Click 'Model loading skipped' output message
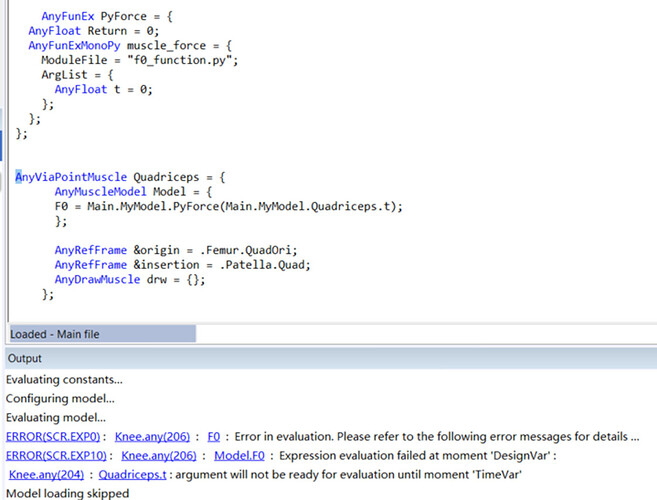This screenshot has height=500, width=657. point(67,493)
